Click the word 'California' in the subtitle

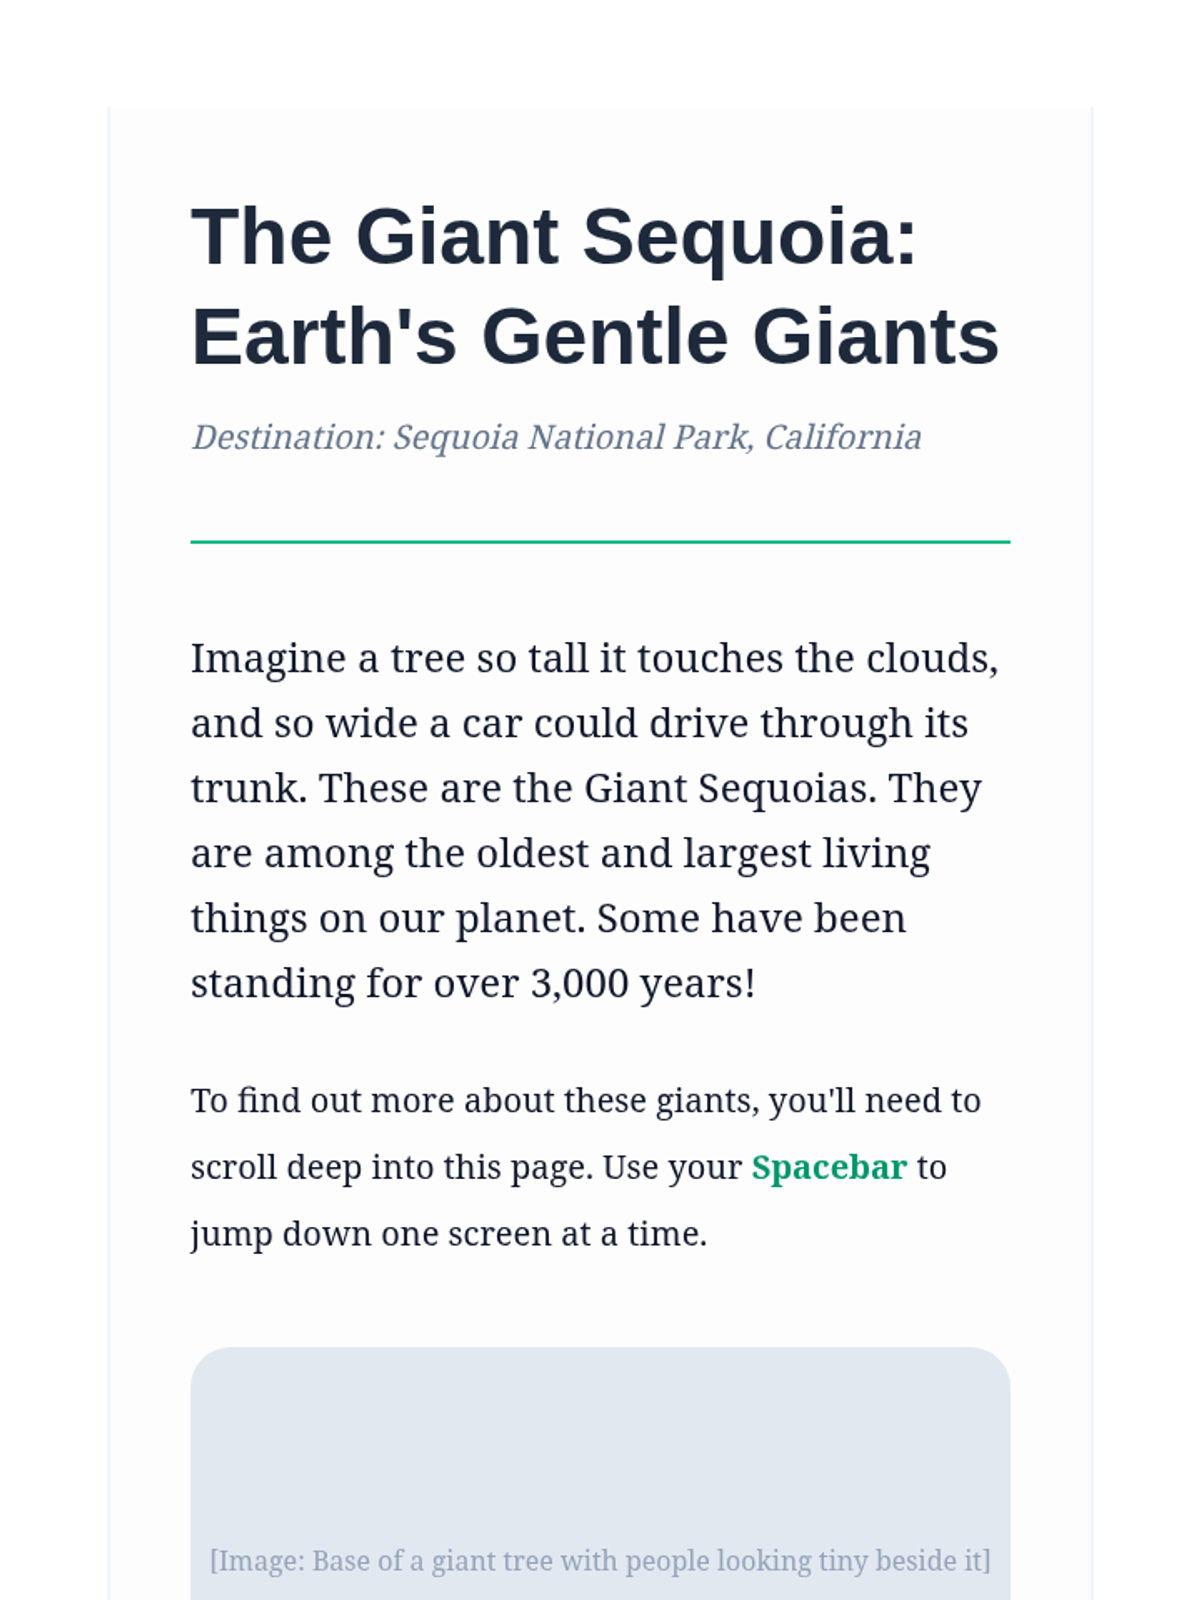pos(843,438)
